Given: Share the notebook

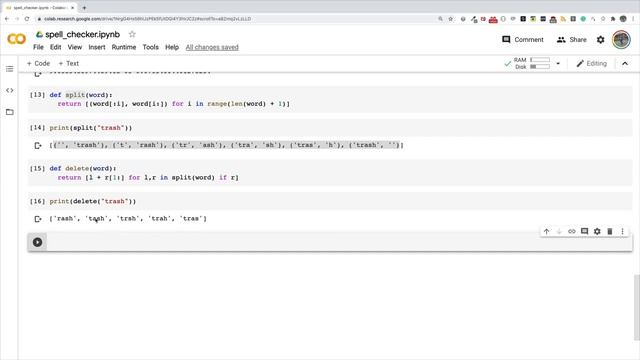Looking at the screenshot, I should pyautogui.click(x=571, y=40).
